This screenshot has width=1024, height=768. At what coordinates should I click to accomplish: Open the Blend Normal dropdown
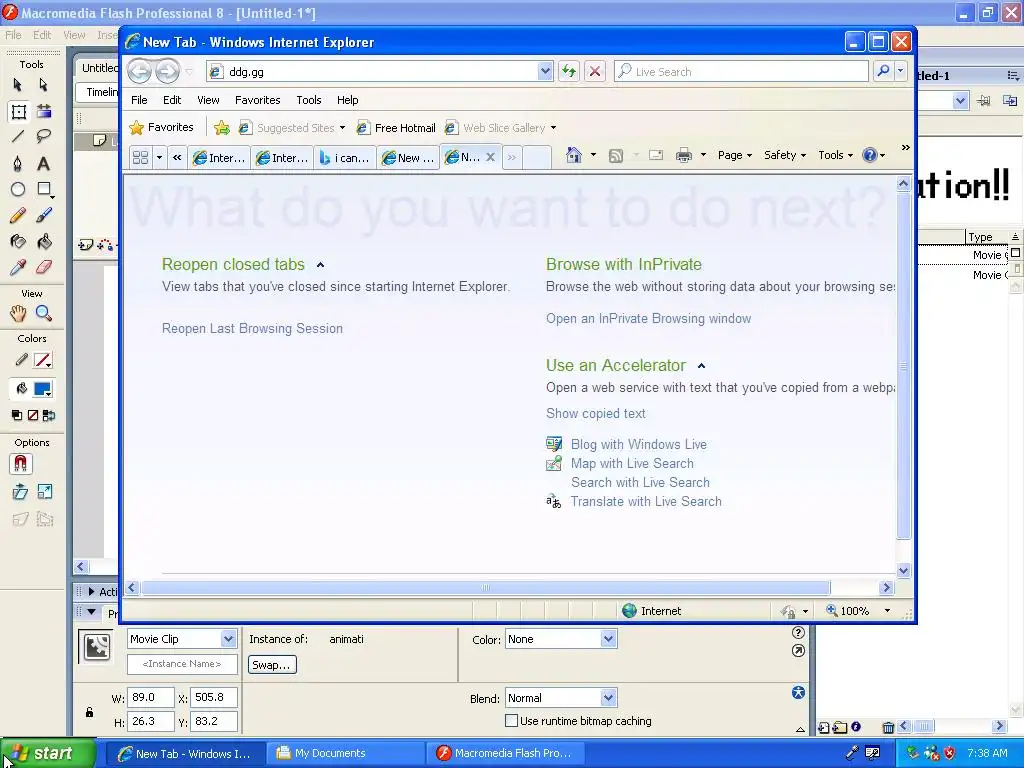coord(608,698)
